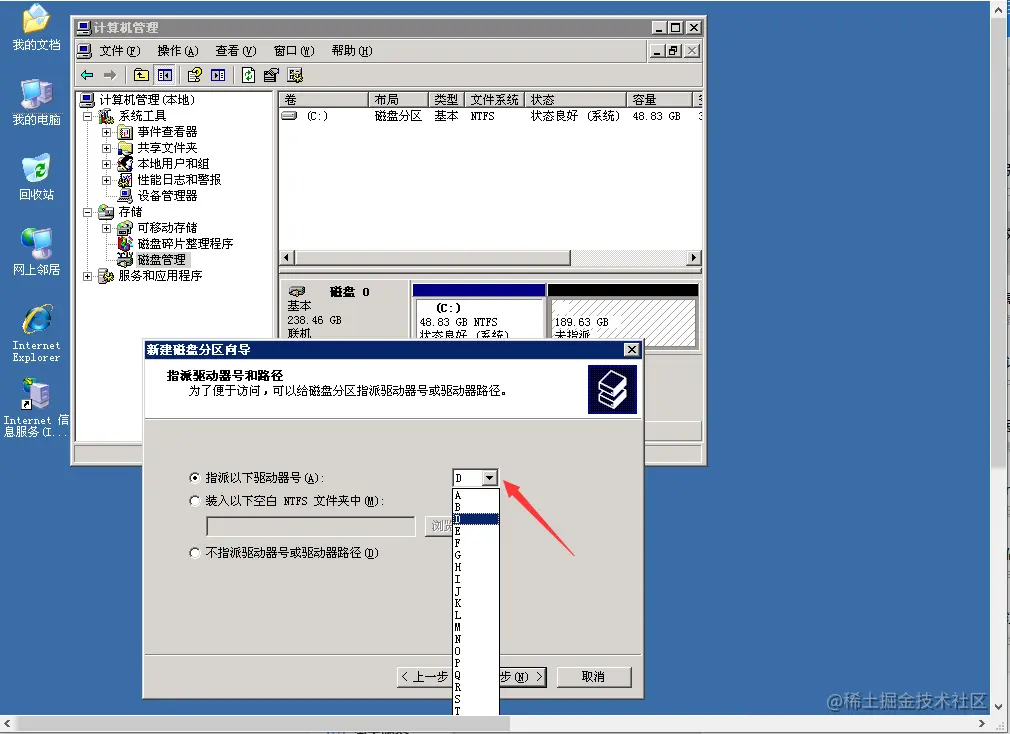Click the 取消 button

pyautogui.click(x=594, y=676)
